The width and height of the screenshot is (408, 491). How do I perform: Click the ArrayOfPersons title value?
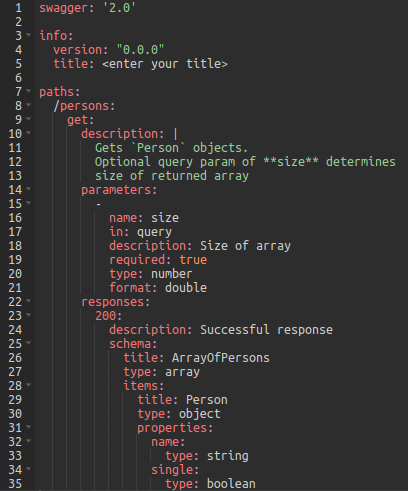tap(221, 358)
